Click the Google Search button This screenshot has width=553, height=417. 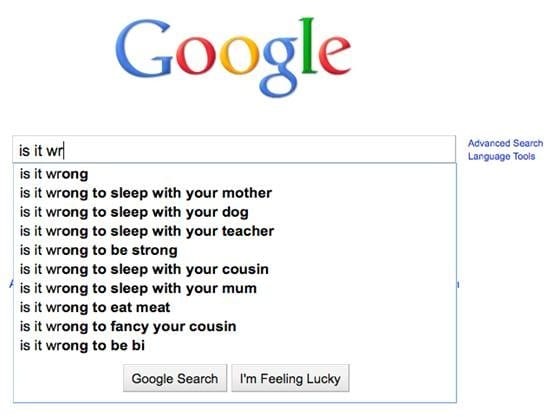pyautogui.click(x=175, y=378)
